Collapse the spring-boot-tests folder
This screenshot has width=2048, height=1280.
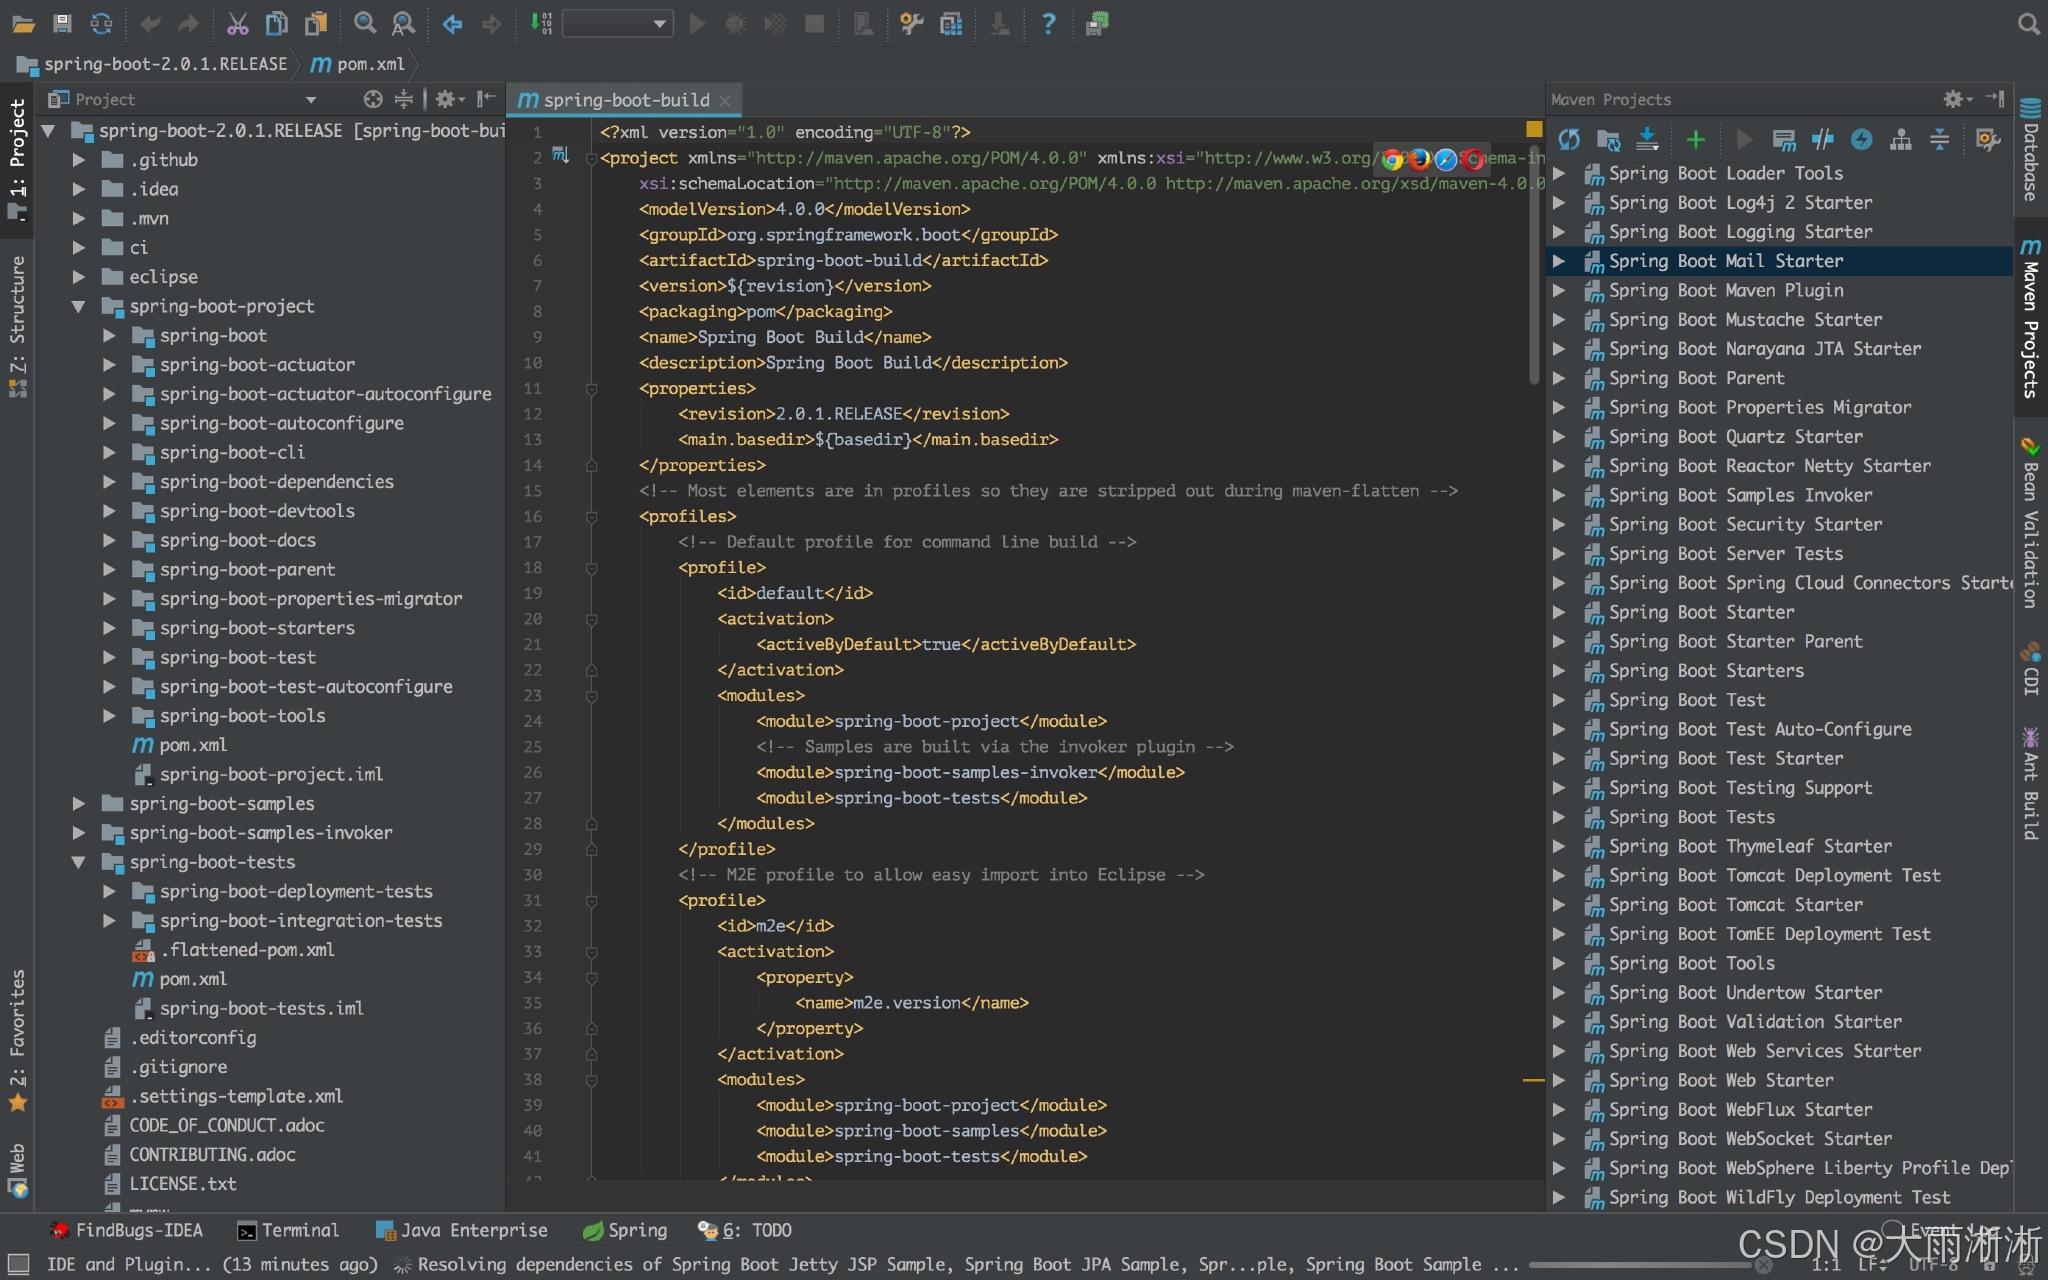(x=78, y=862)
